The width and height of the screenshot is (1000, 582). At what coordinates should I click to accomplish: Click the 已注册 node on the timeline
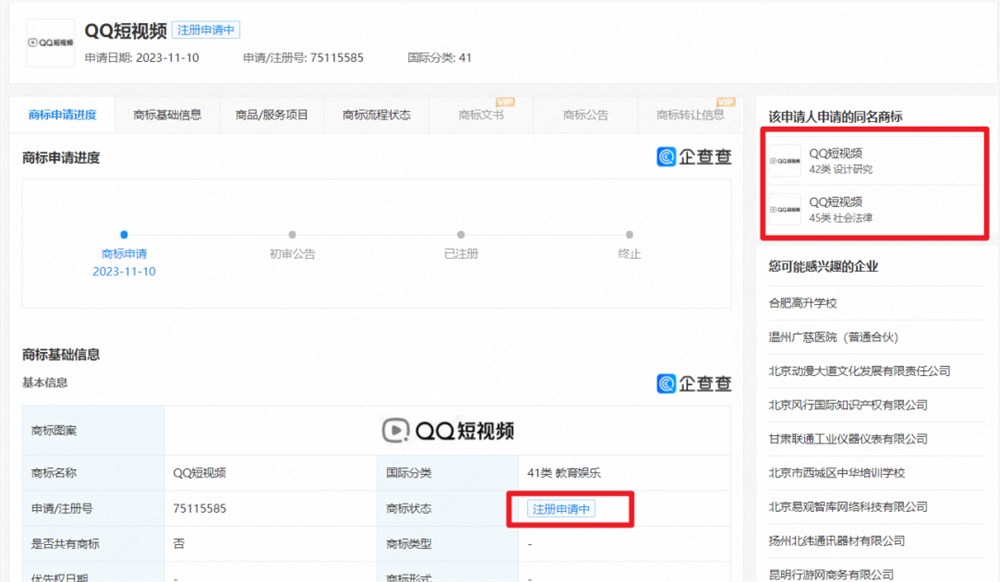(461, 238)
